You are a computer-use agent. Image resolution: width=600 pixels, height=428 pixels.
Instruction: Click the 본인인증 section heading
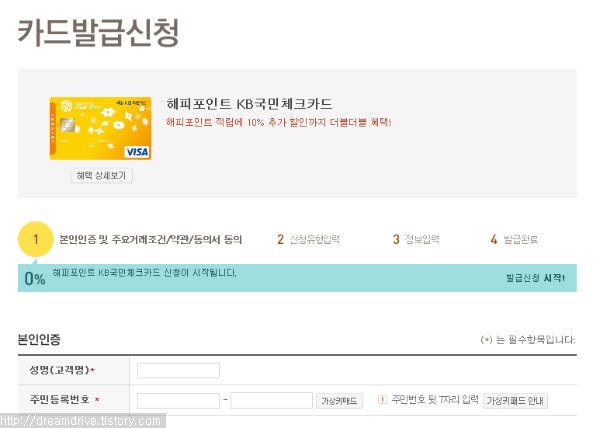tap(39, 339)
